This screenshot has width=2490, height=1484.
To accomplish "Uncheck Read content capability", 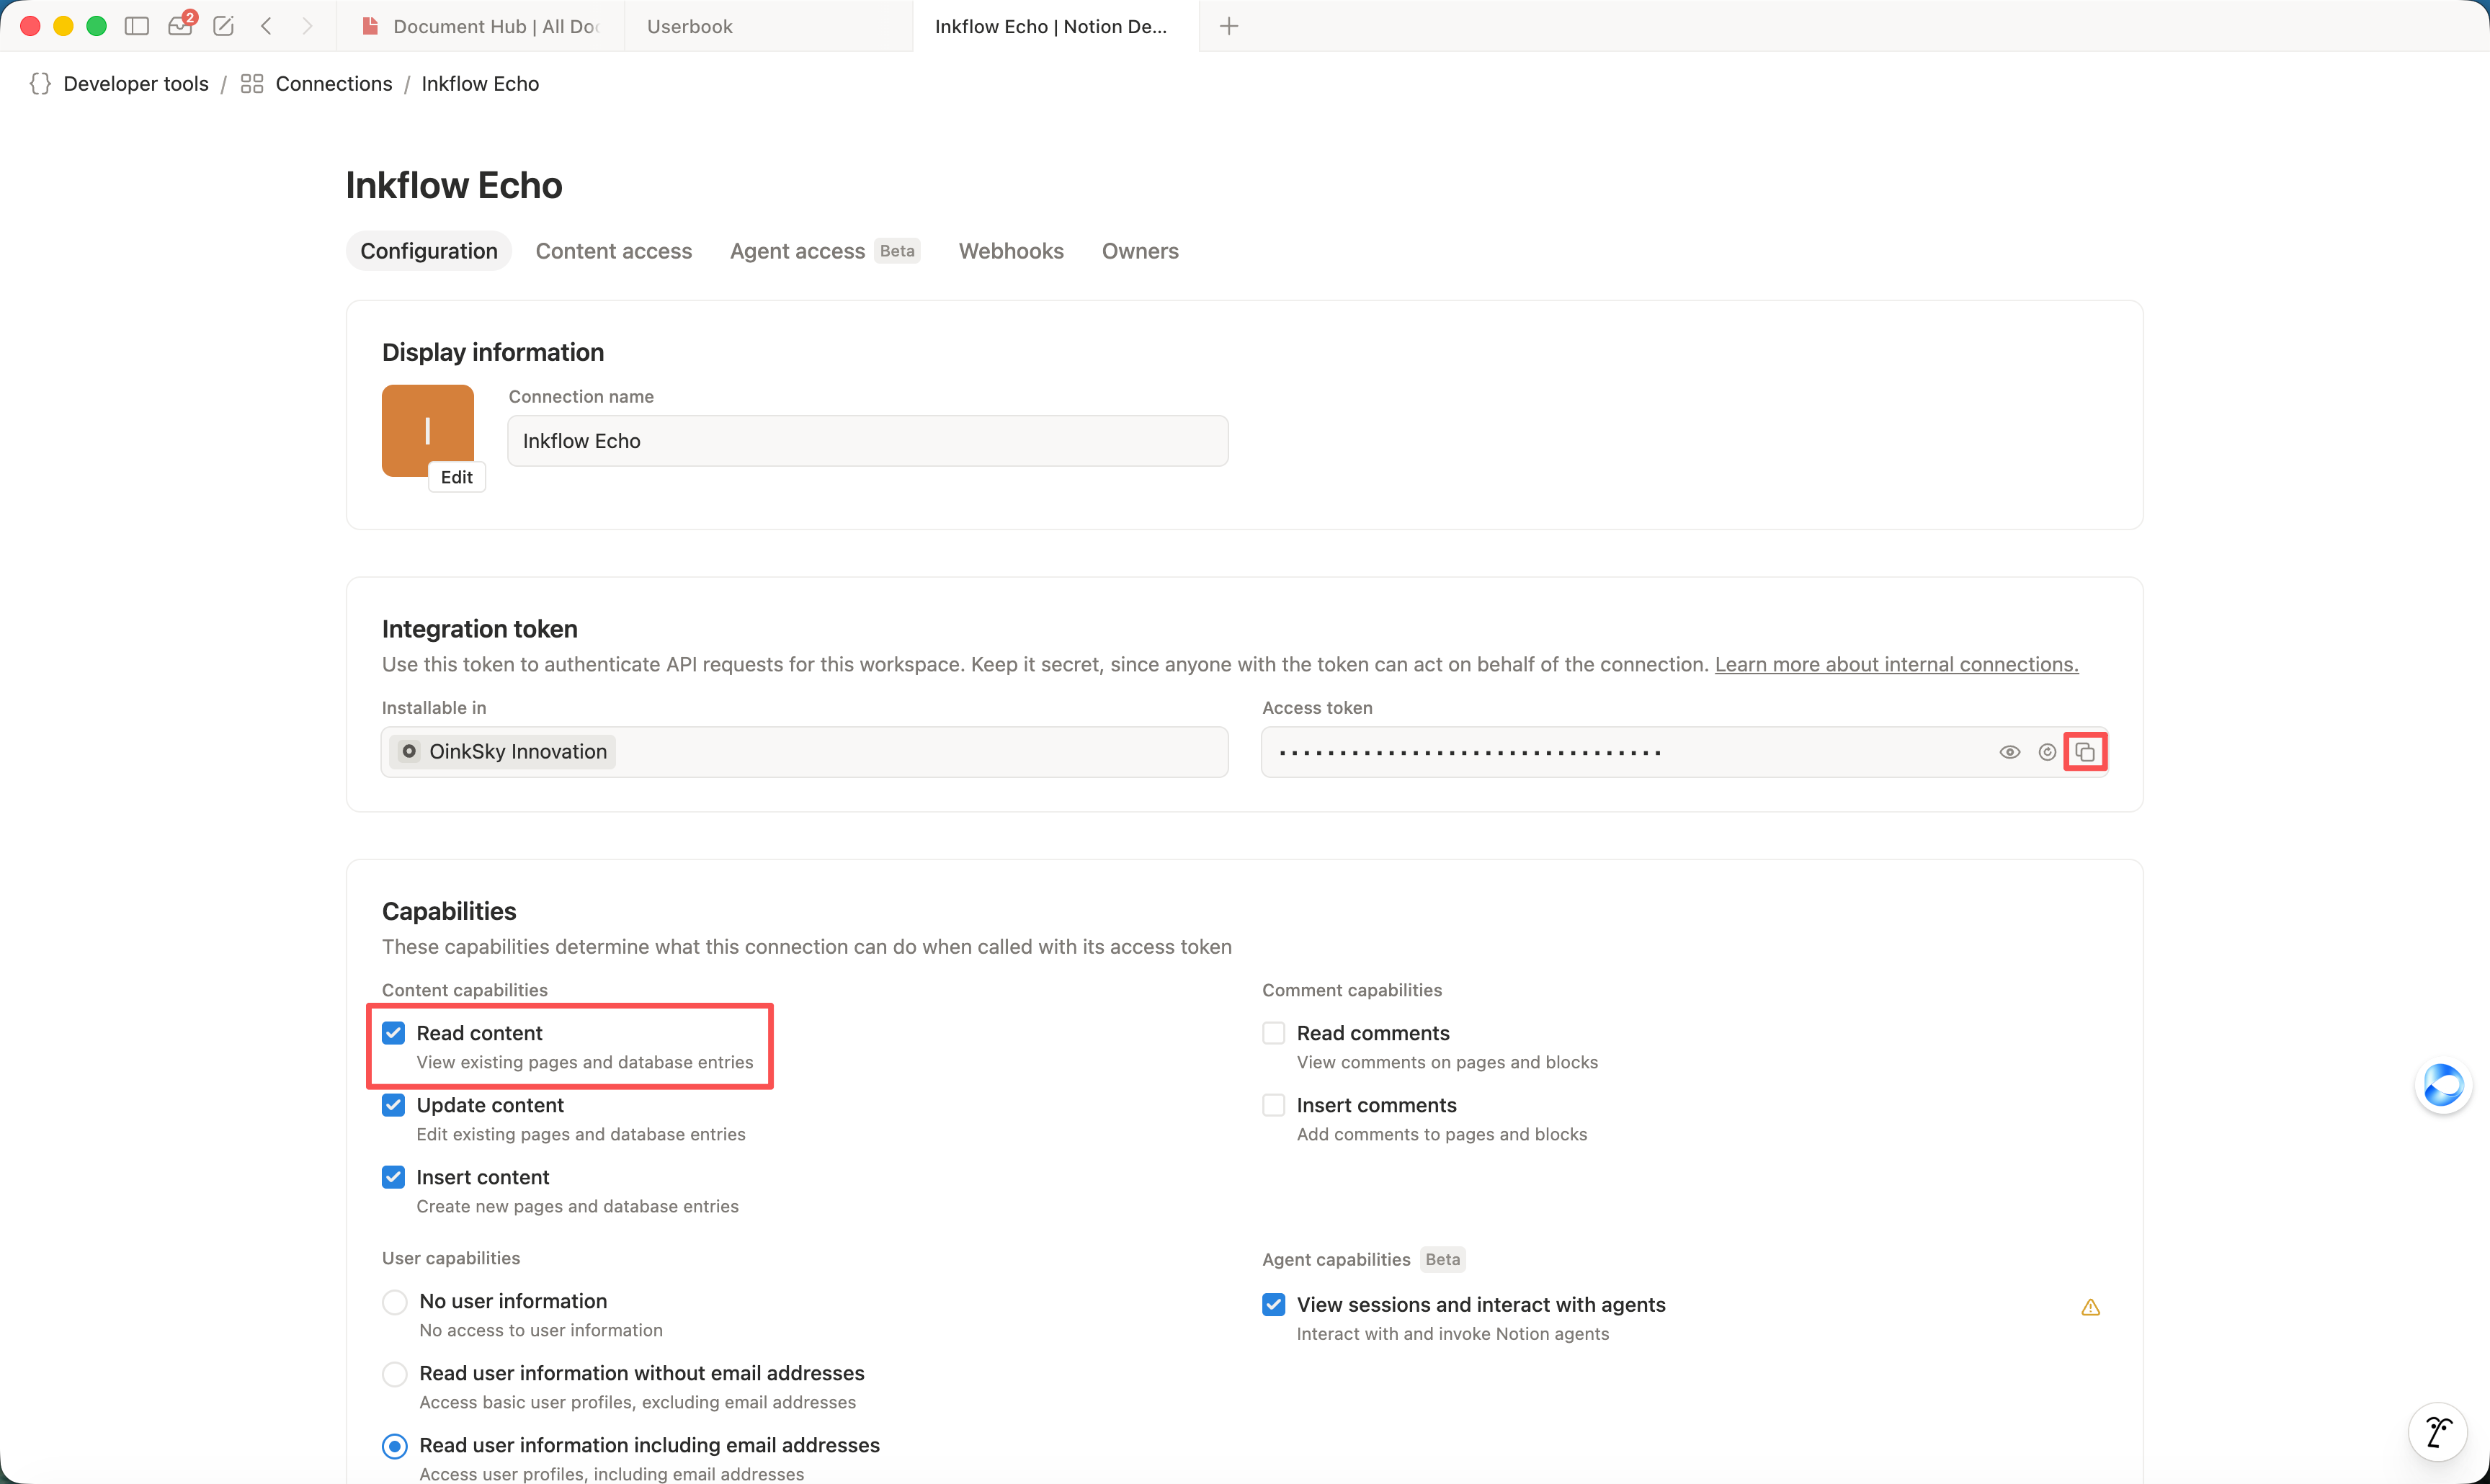I will (393, 1033).
